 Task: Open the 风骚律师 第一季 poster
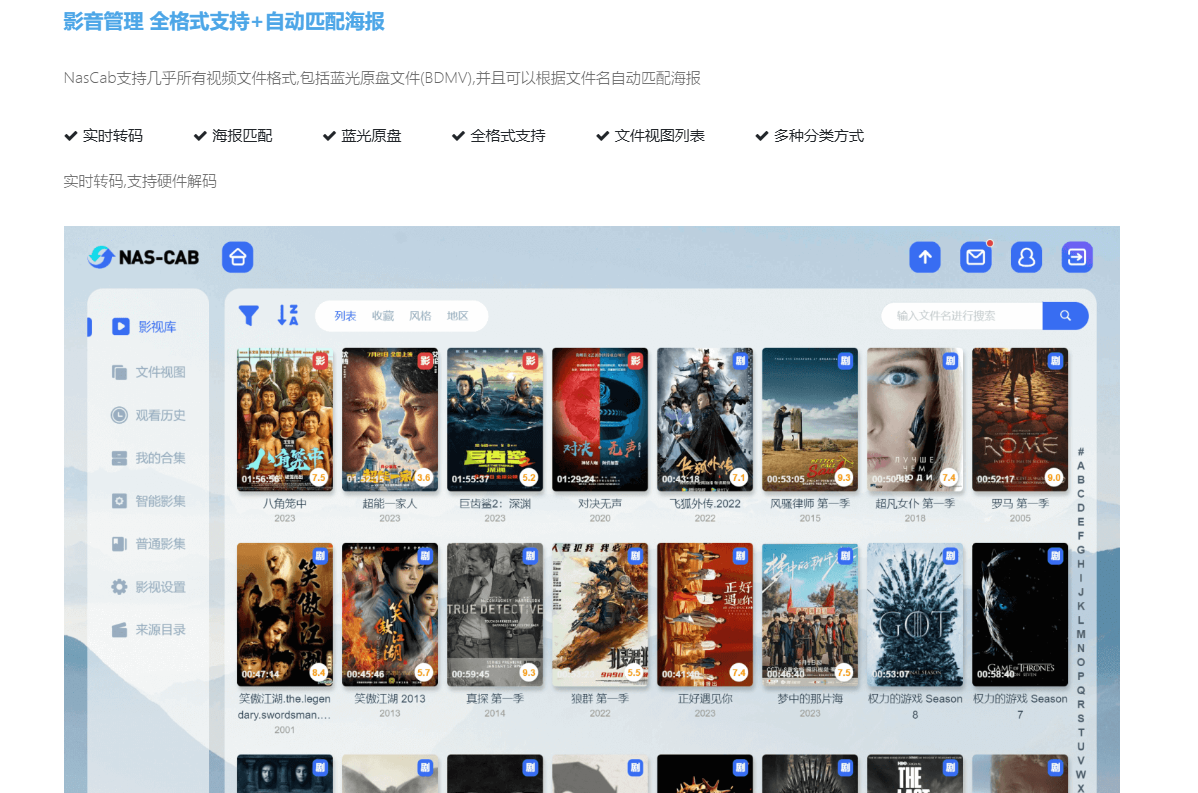click(810, 419)
